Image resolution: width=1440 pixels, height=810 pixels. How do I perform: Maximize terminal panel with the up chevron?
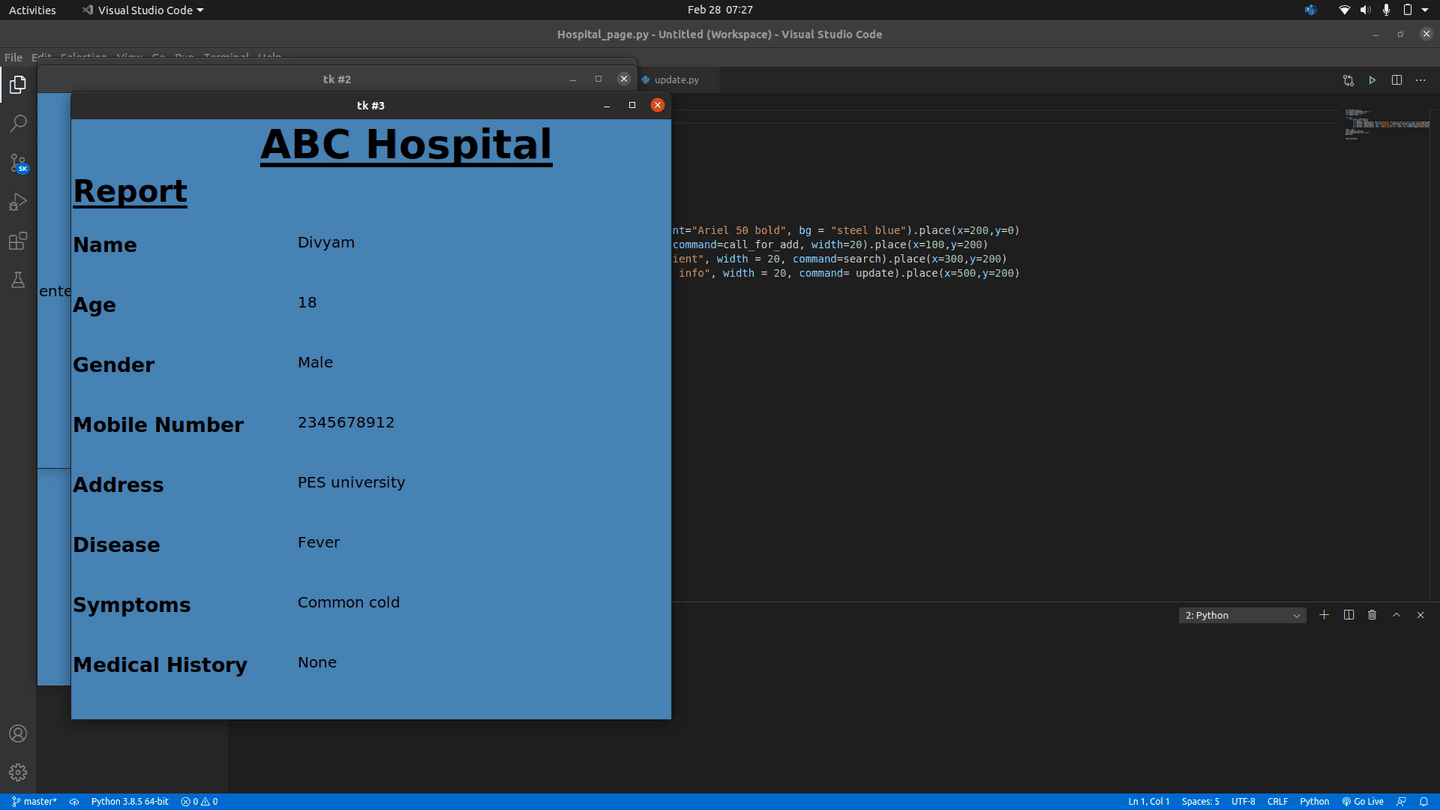tap(1396, 615)
